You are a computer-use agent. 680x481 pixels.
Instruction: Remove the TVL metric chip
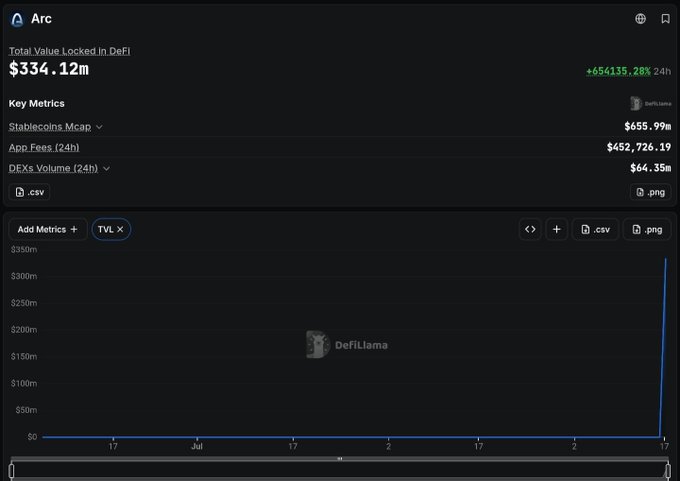(120, 229)
